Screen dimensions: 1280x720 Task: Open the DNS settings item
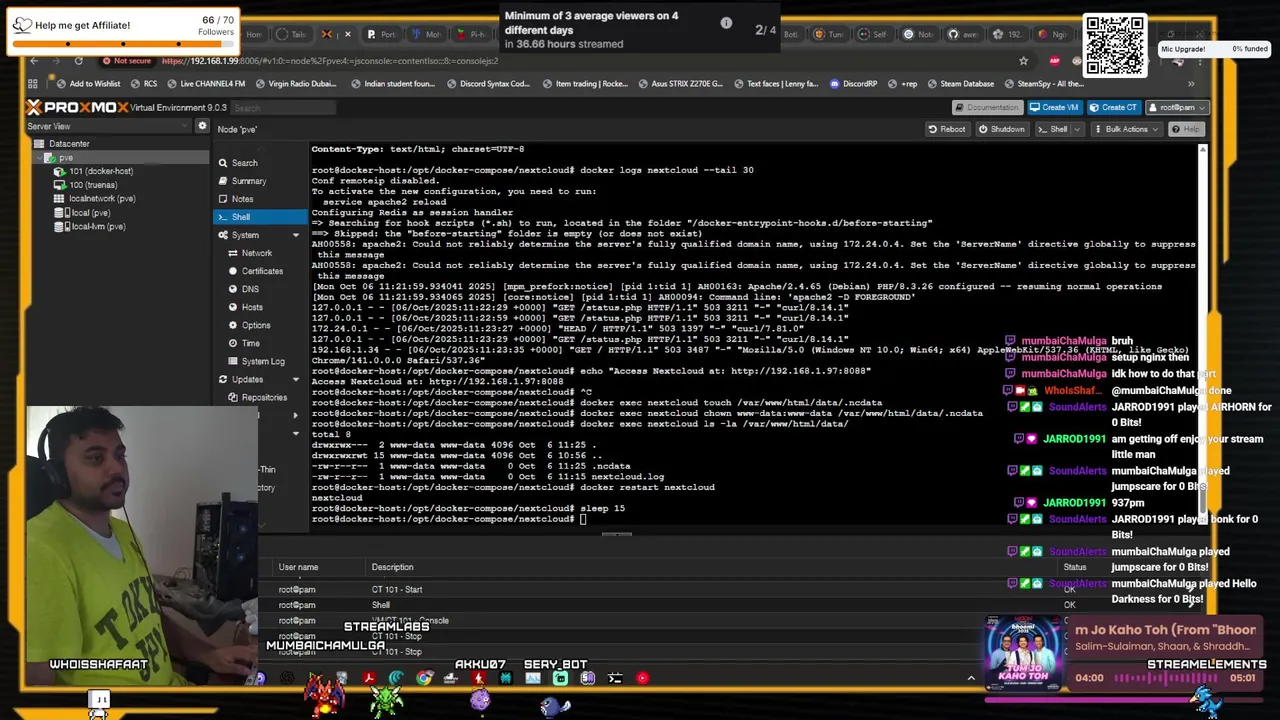[x=250, y=289]
